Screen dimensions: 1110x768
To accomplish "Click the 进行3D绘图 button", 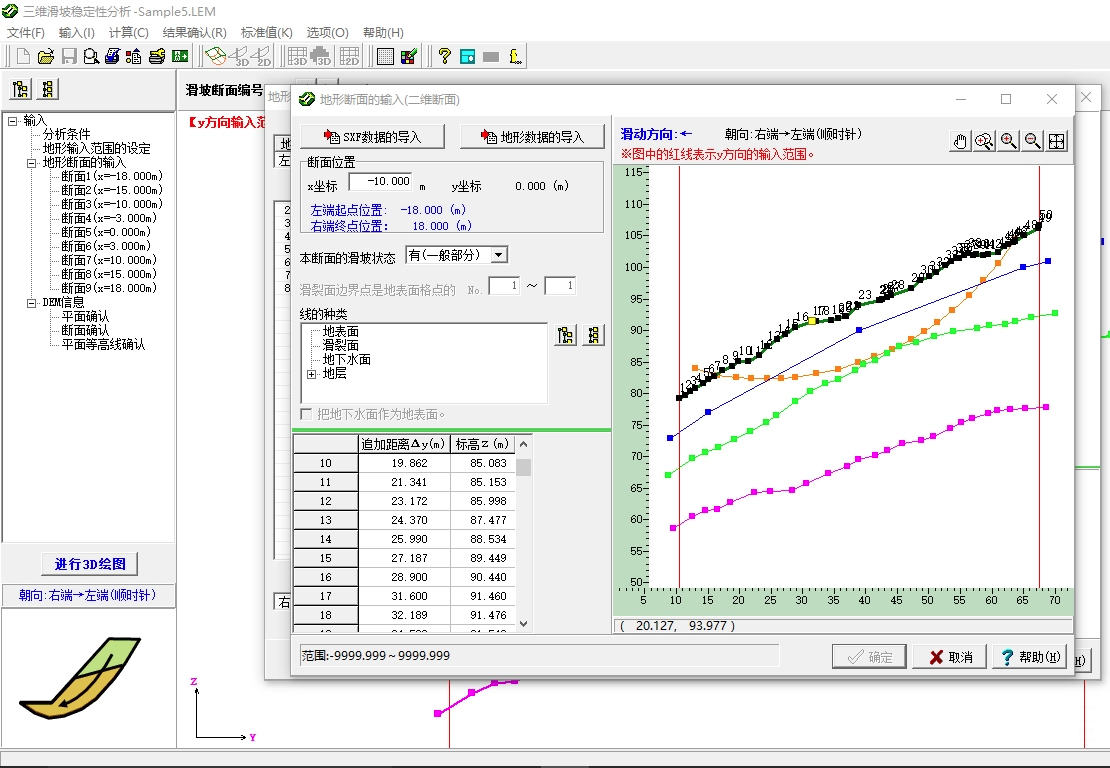I will click(89, 564).
